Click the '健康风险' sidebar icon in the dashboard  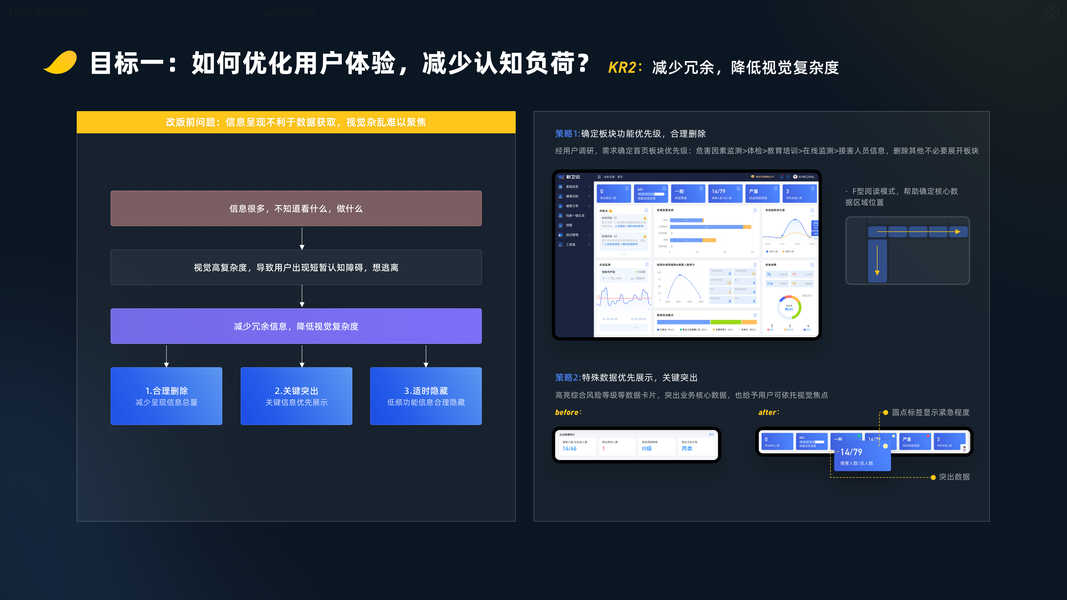click(x=560, y=196)
